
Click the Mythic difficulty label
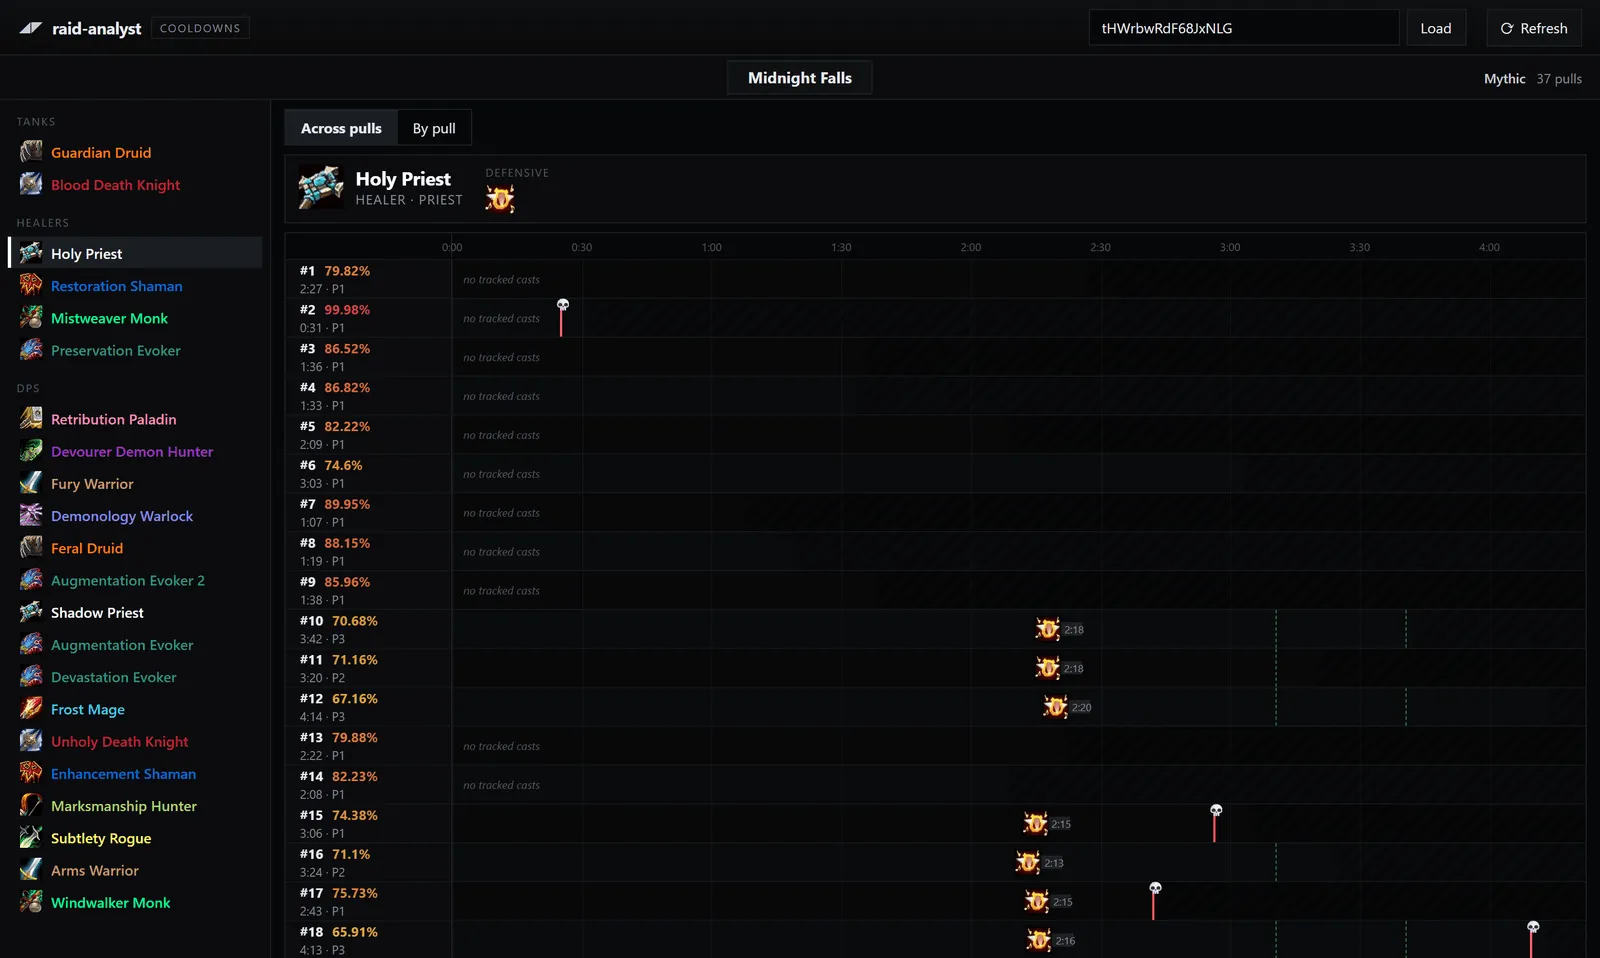coord(1504,78)
